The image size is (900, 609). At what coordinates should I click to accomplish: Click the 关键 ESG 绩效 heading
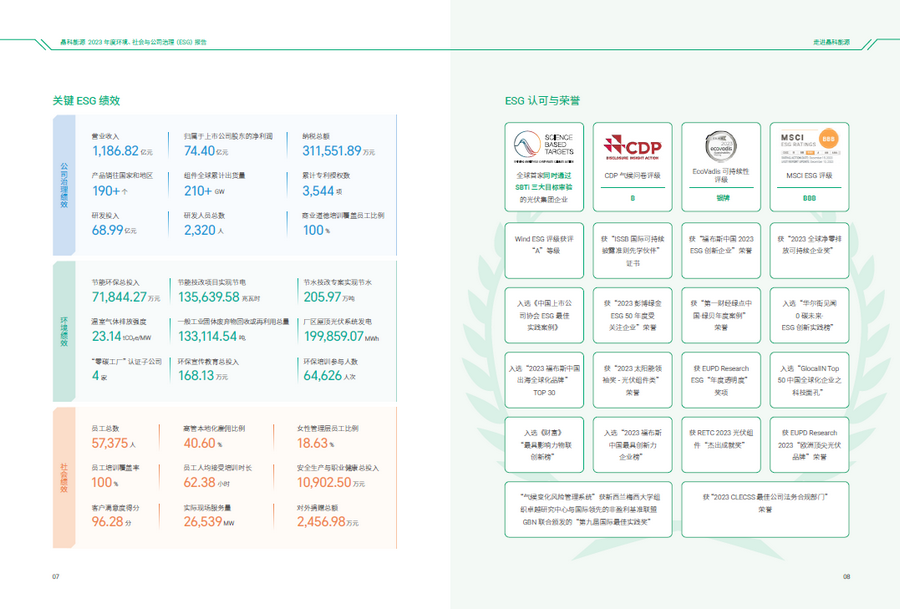click(x=86, y=101)
